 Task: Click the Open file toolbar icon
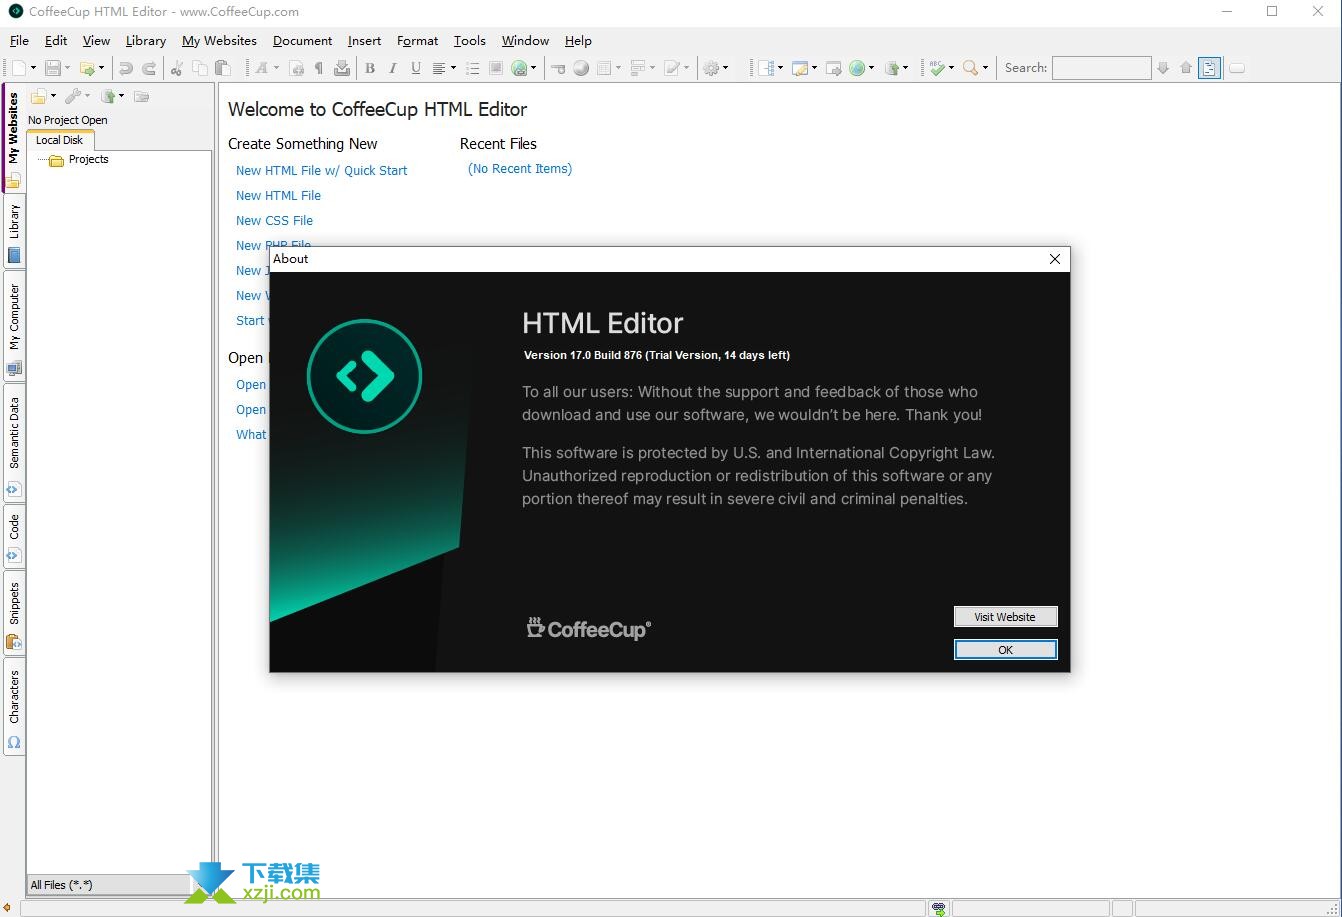pos(87,68)
